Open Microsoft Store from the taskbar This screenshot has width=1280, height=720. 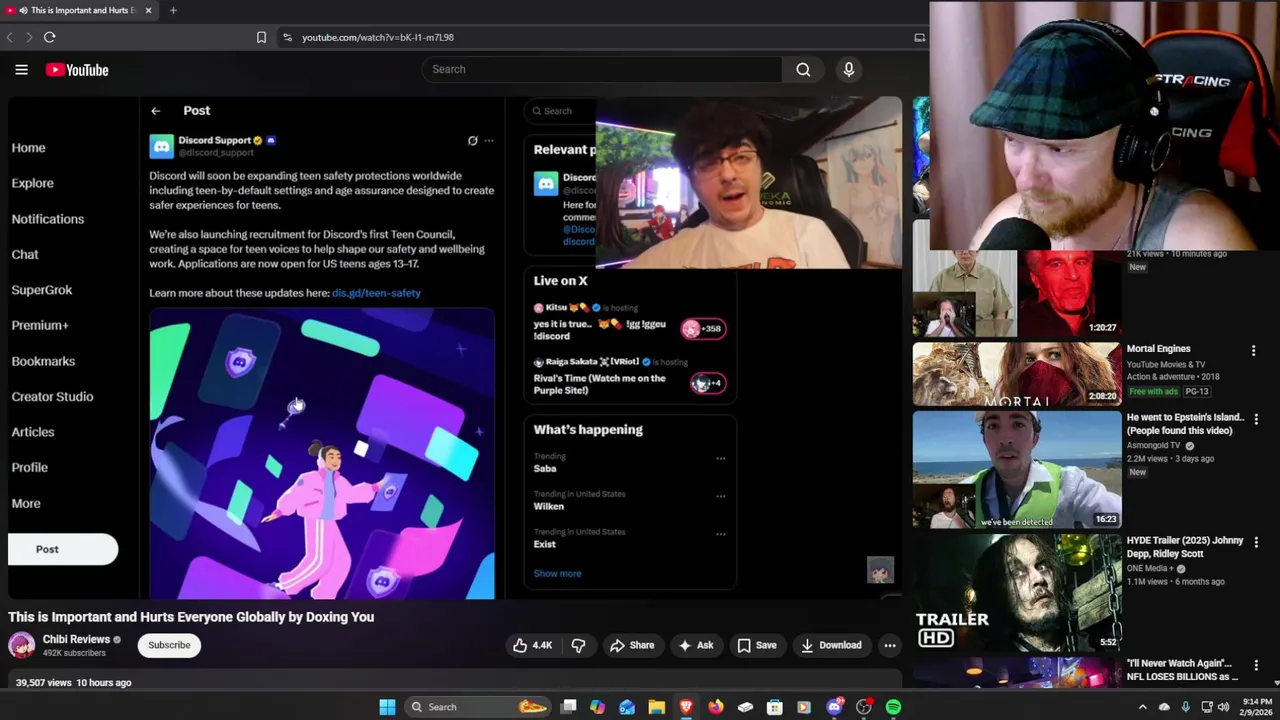point(775,707)
